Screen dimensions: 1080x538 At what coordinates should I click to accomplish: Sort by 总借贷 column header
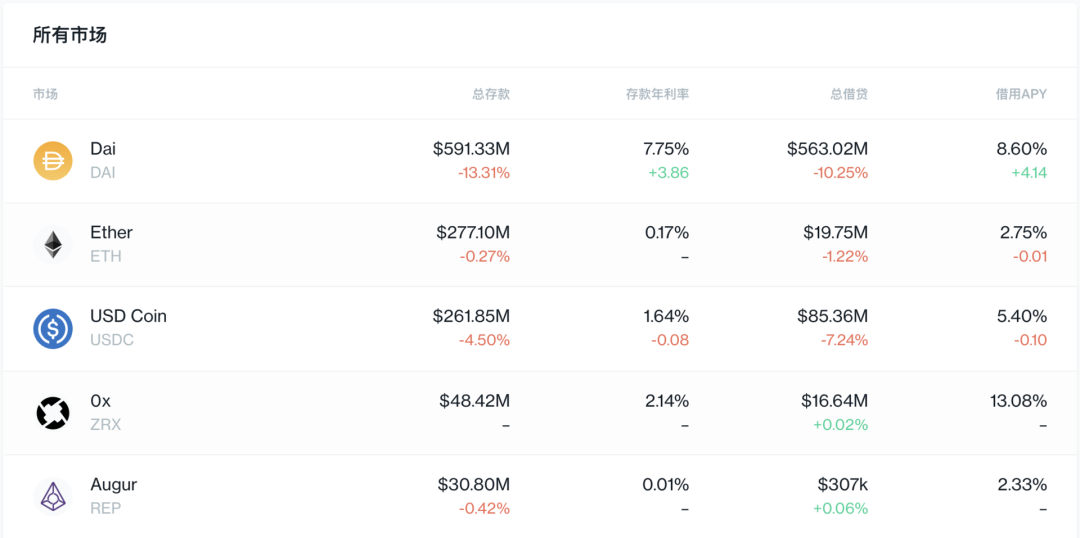(x=849, y=94)
